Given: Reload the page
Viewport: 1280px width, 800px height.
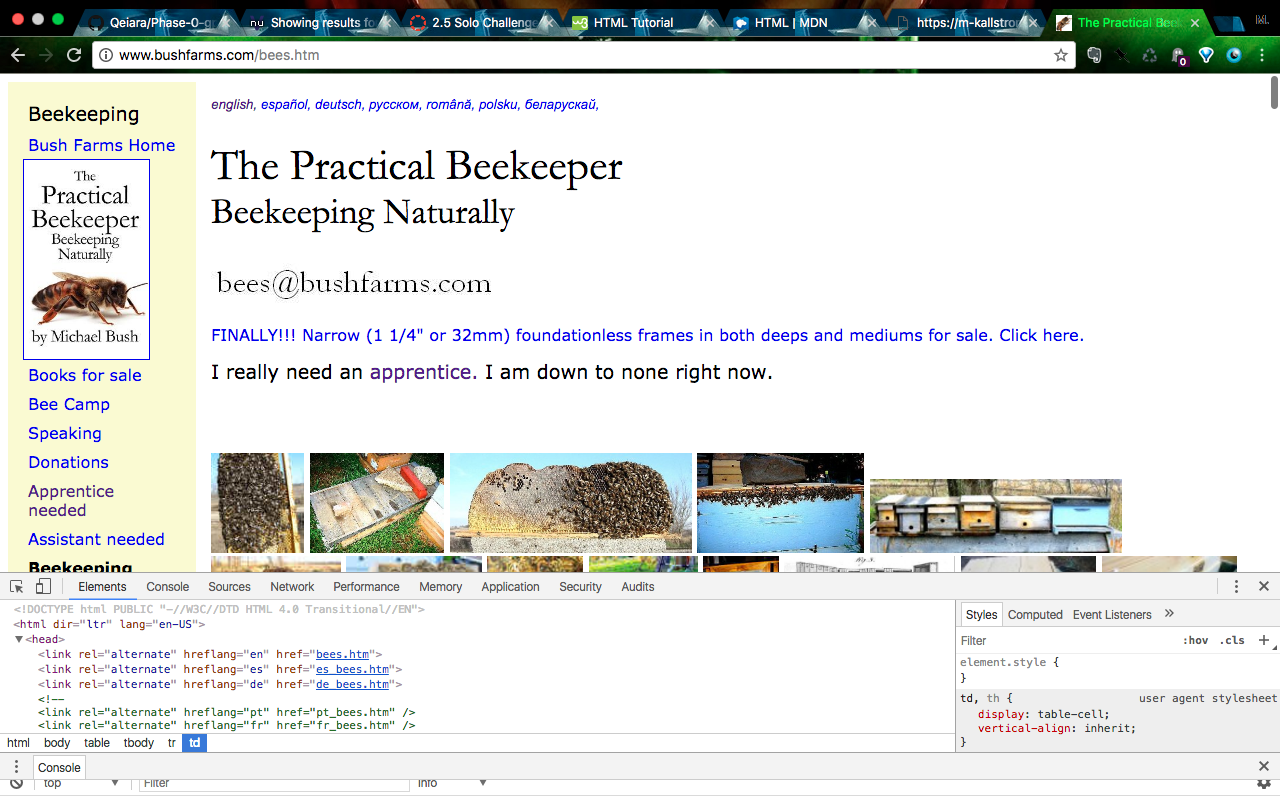Looking at the screenshot, I should tap(74, 55).
